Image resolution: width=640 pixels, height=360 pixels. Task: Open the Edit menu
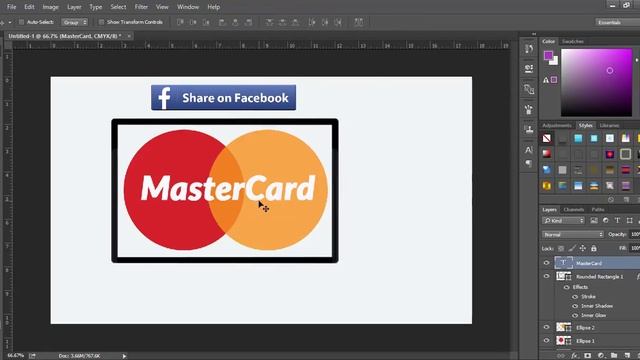click(29, 7)
